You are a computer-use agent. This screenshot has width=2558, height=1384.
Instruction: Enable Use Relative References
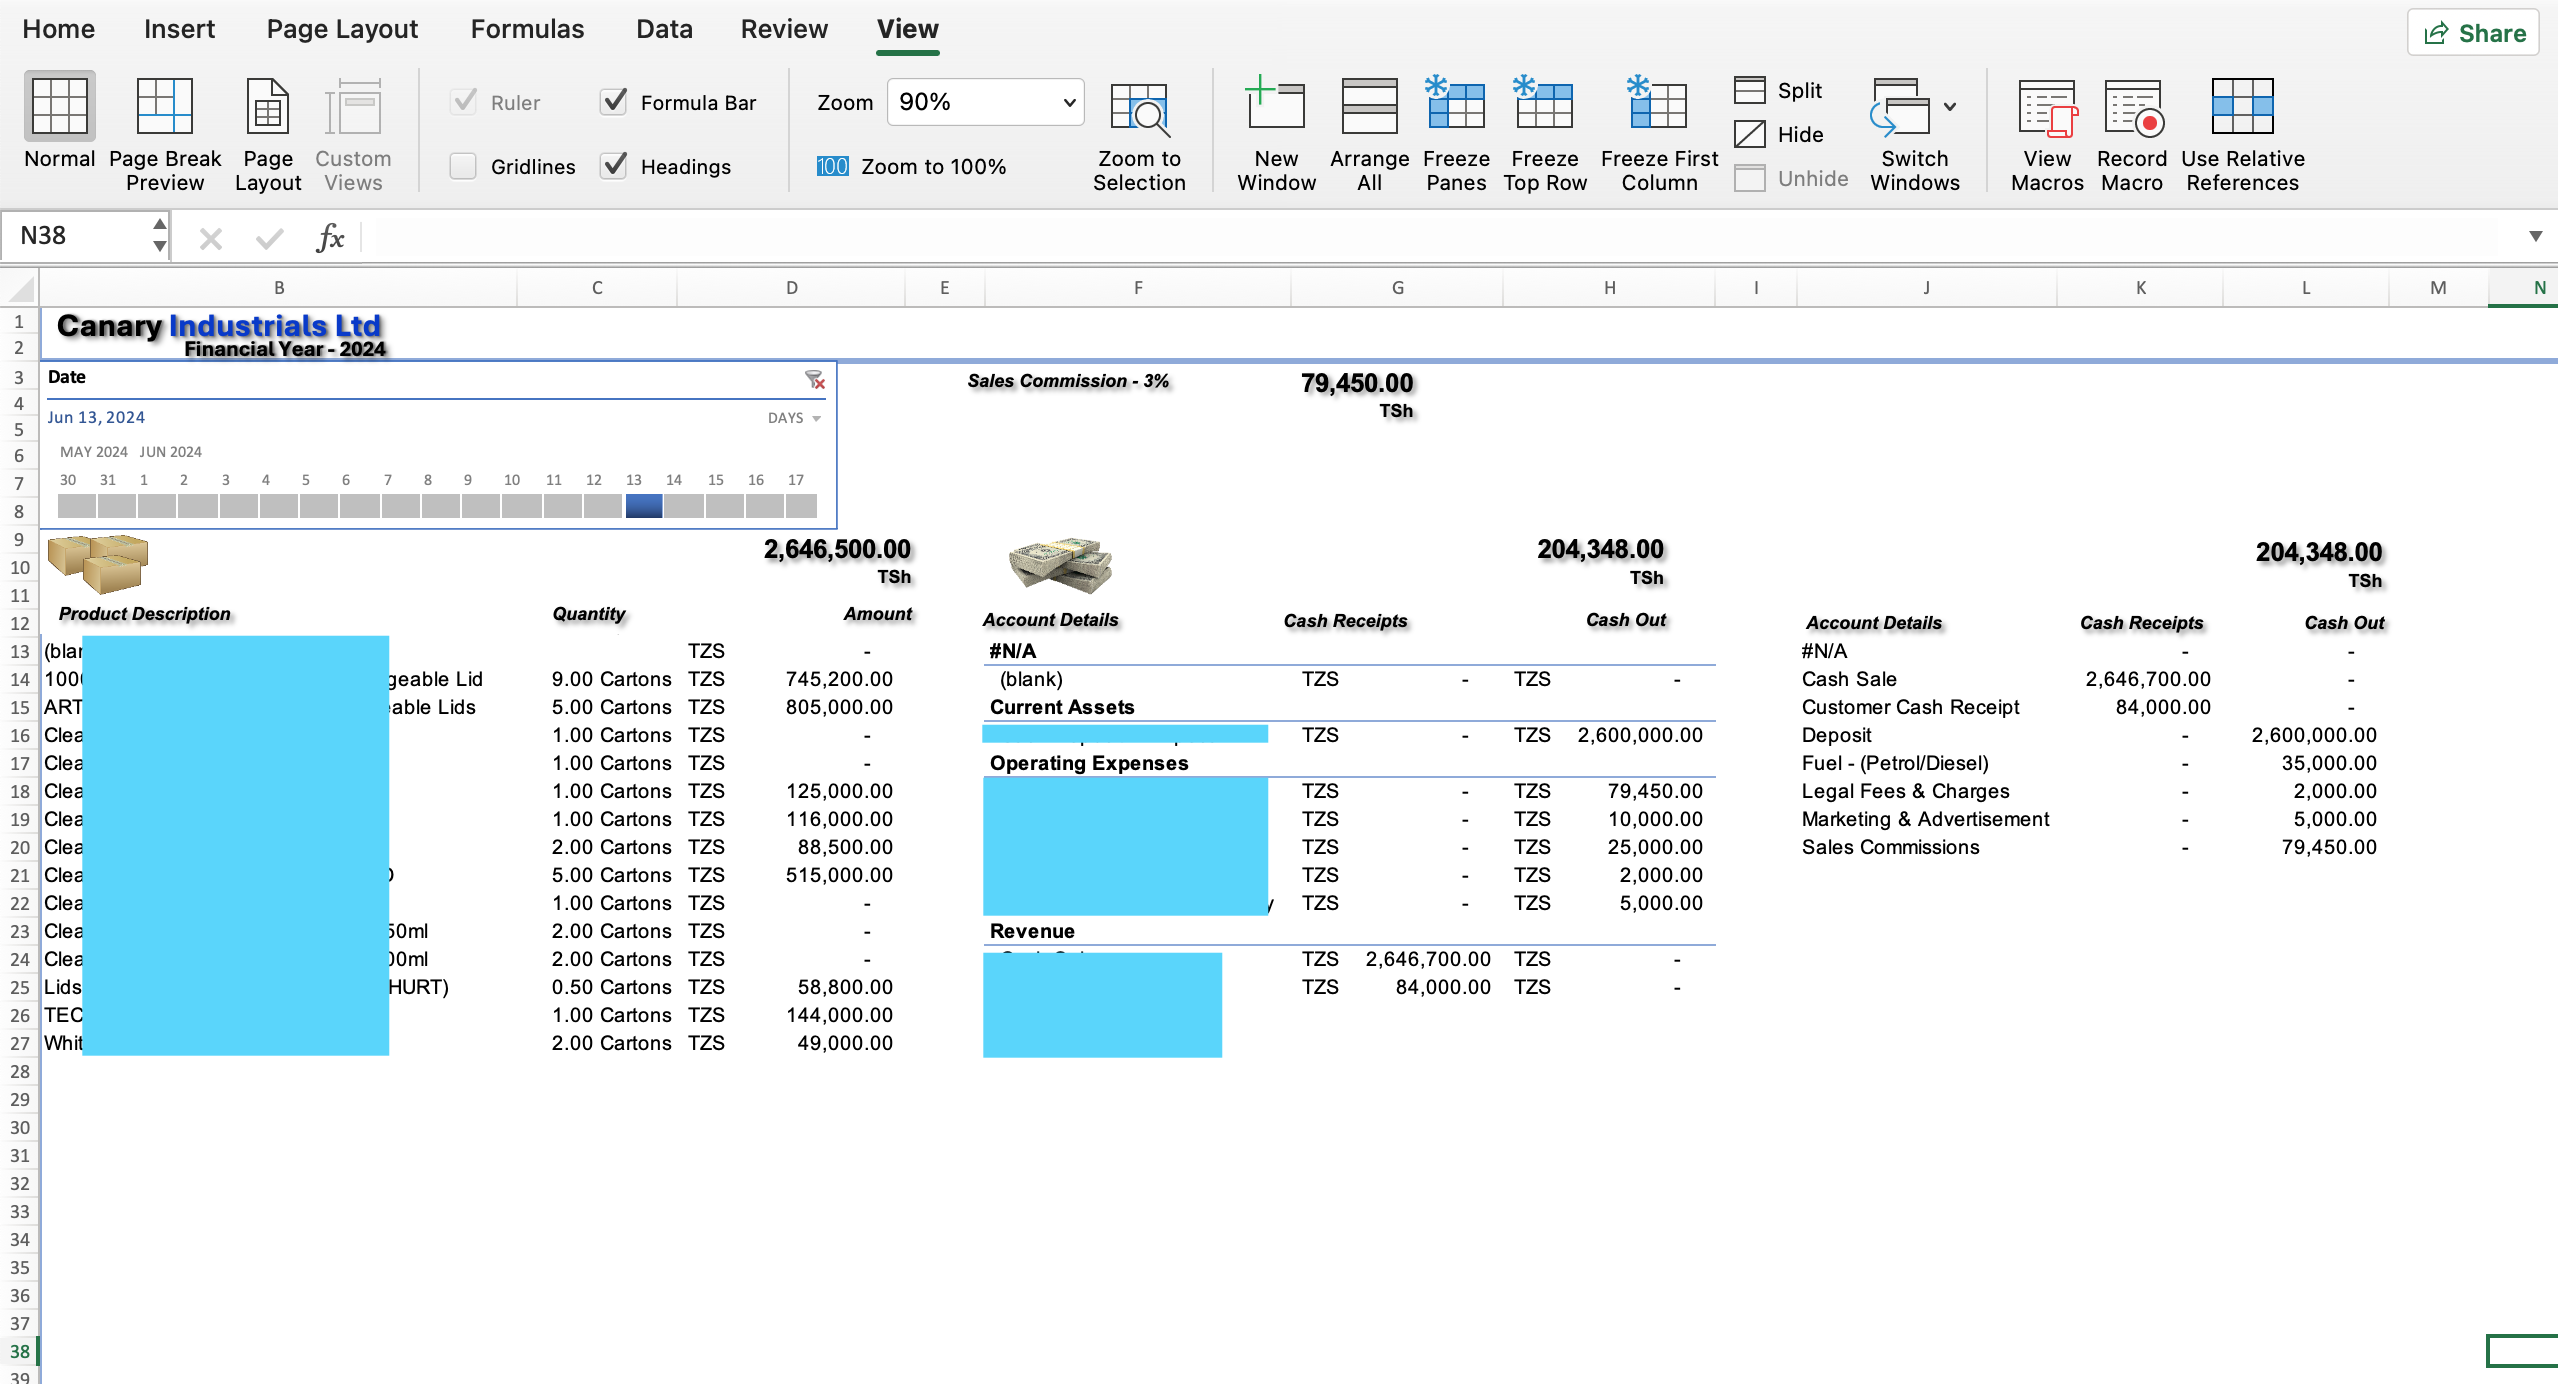pos(2242,130)
